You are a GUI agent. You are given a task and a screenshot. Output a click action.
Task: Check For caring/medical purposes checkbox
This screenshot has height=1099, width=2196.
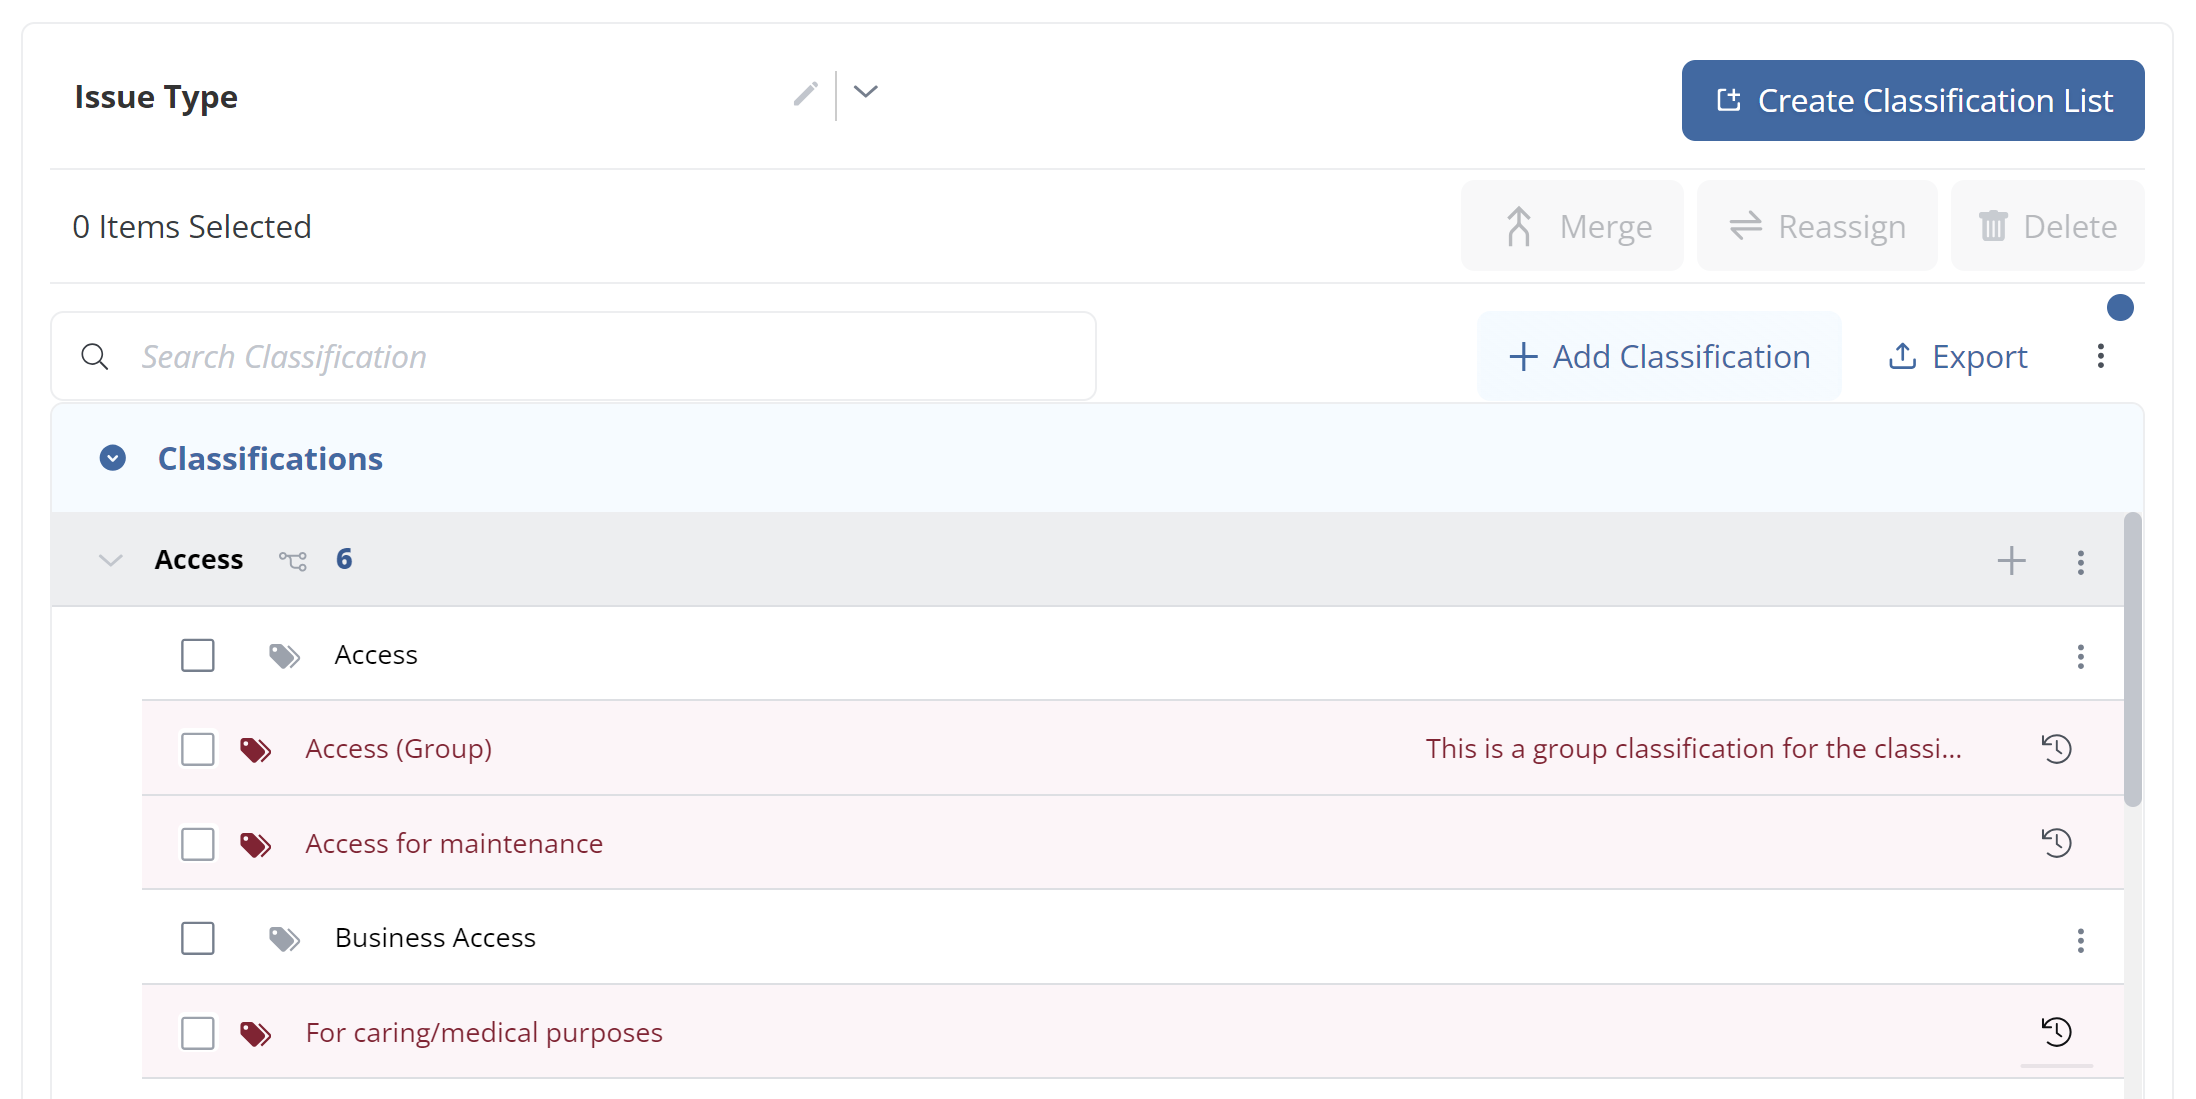tap(198, 1033)
